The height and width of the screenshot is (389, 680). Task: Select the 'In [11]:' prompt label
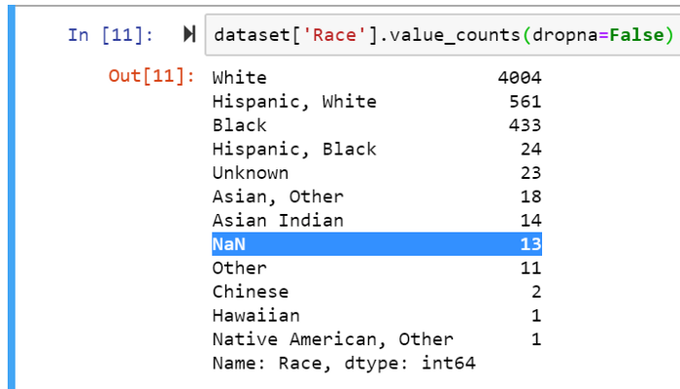coord(111,35)
